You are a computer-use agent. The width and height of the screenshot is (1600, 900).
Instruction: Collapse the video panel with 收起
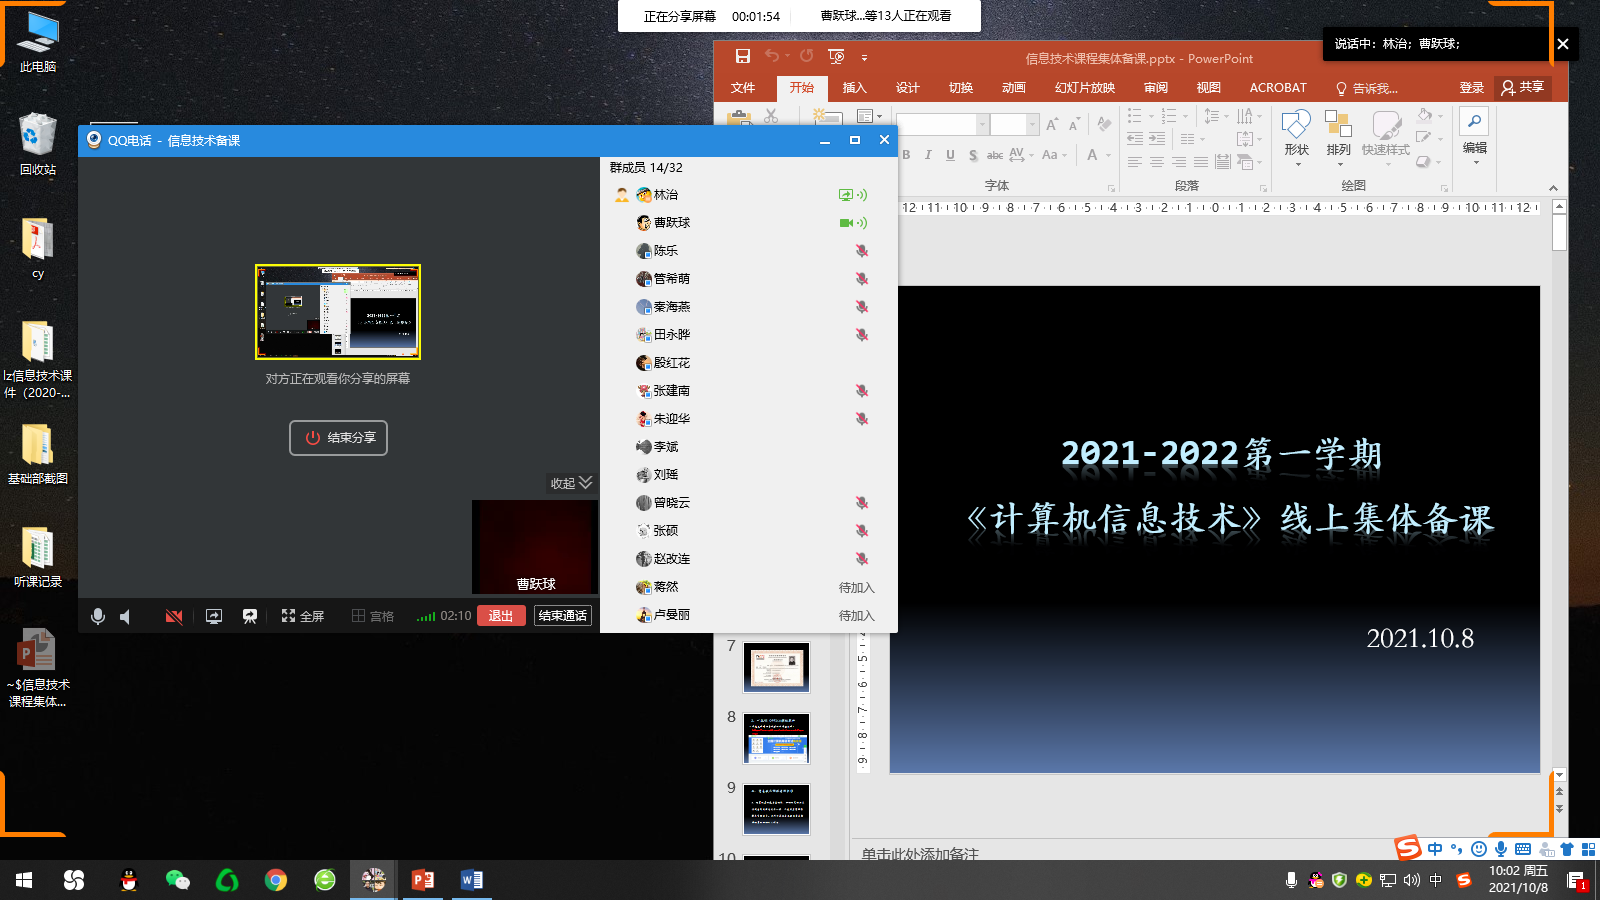[571, 483]
